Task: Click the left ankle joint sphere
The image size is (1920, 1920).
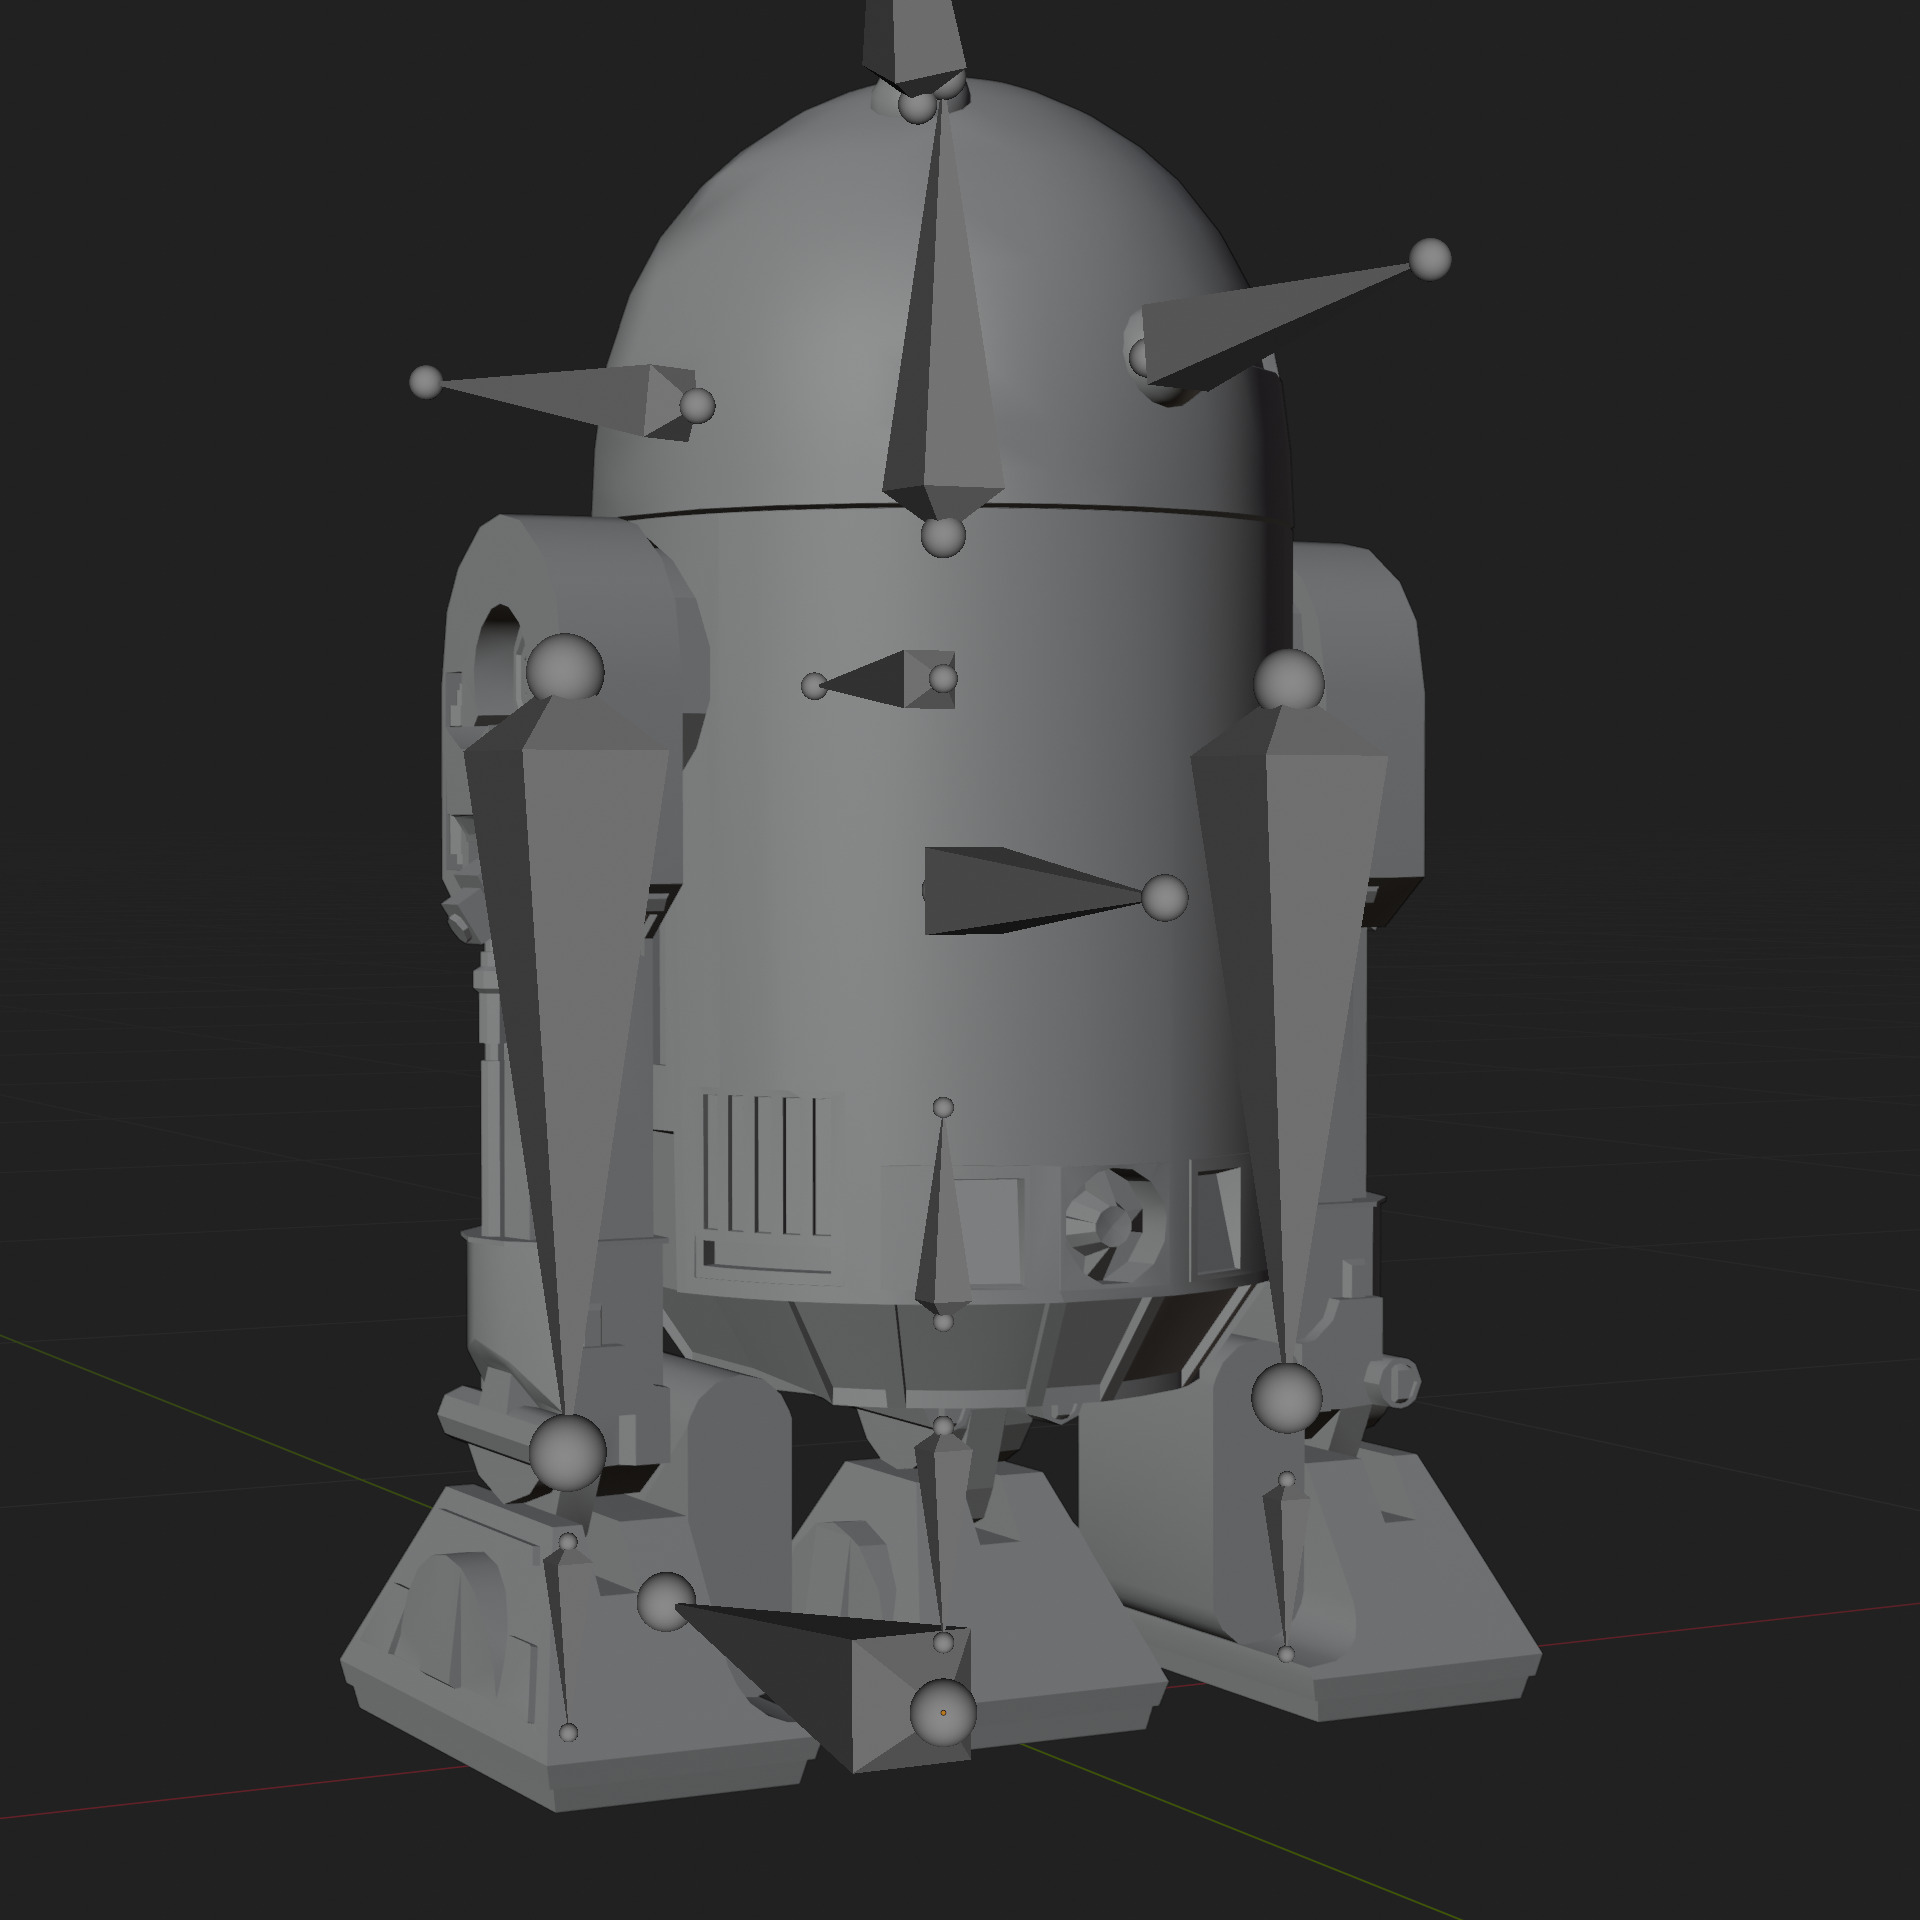Action: coord(567,1452)
